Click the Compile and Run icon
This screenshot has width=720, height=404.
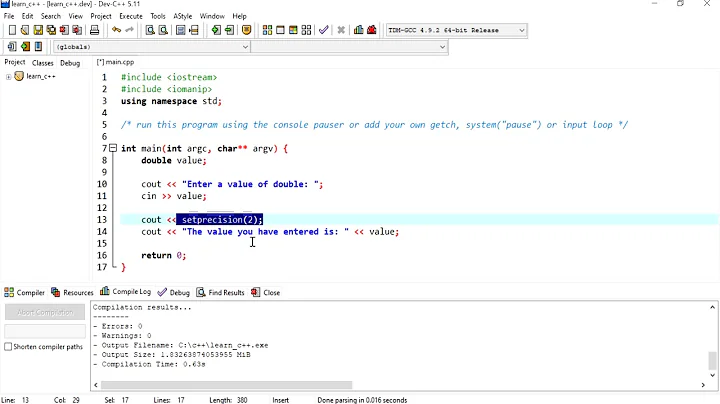293,30
